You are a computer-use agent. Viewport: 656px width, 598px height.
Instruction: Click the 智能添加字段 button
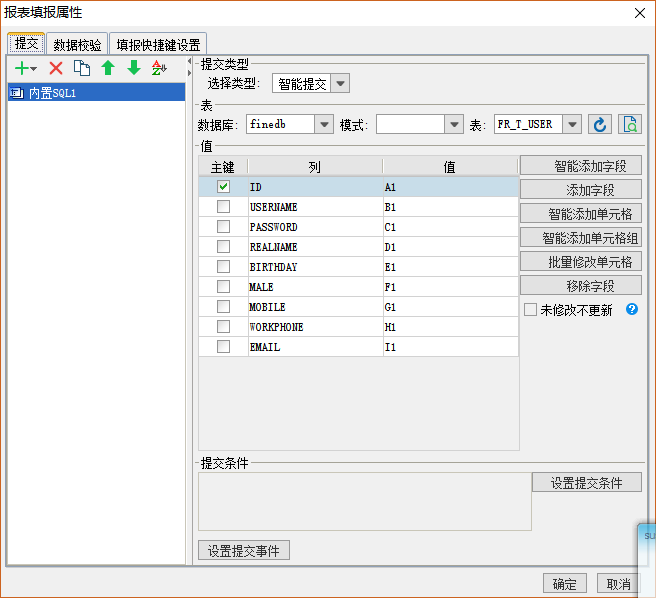point(581,166)
